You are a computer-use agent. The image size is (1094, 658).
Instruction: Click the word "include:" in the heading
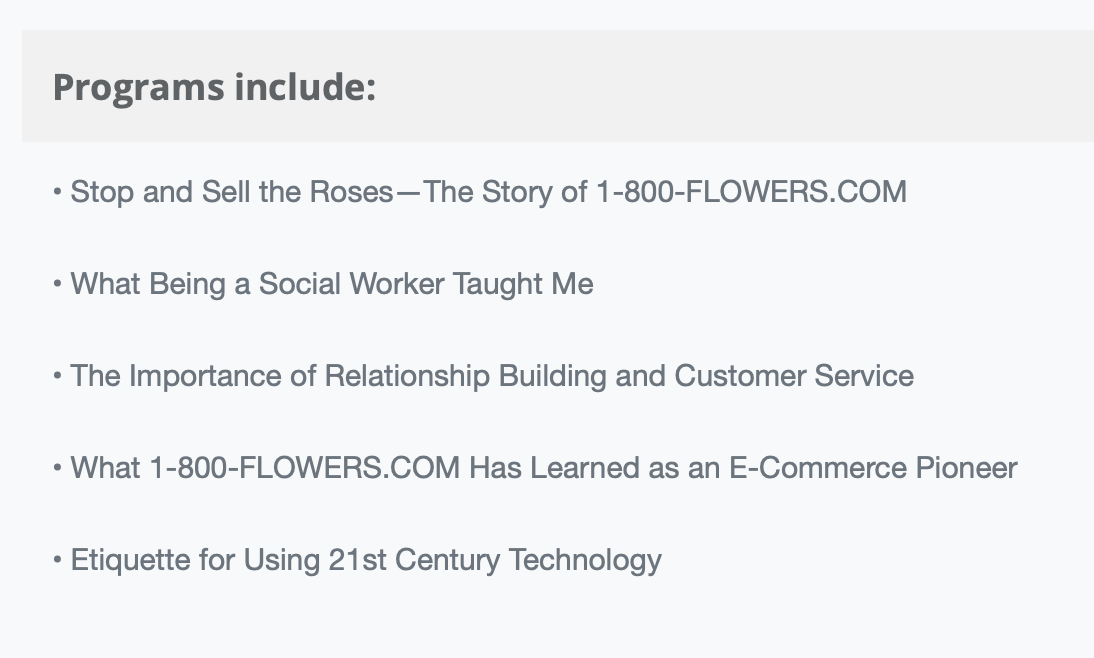tap(306, 87)
